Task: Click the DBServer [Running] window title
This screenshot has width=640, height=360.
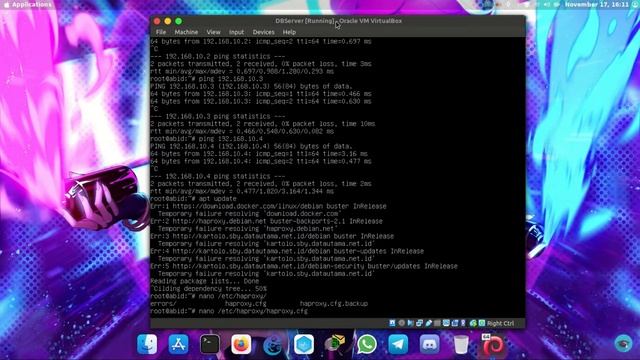Action: [x=338, y=21]
